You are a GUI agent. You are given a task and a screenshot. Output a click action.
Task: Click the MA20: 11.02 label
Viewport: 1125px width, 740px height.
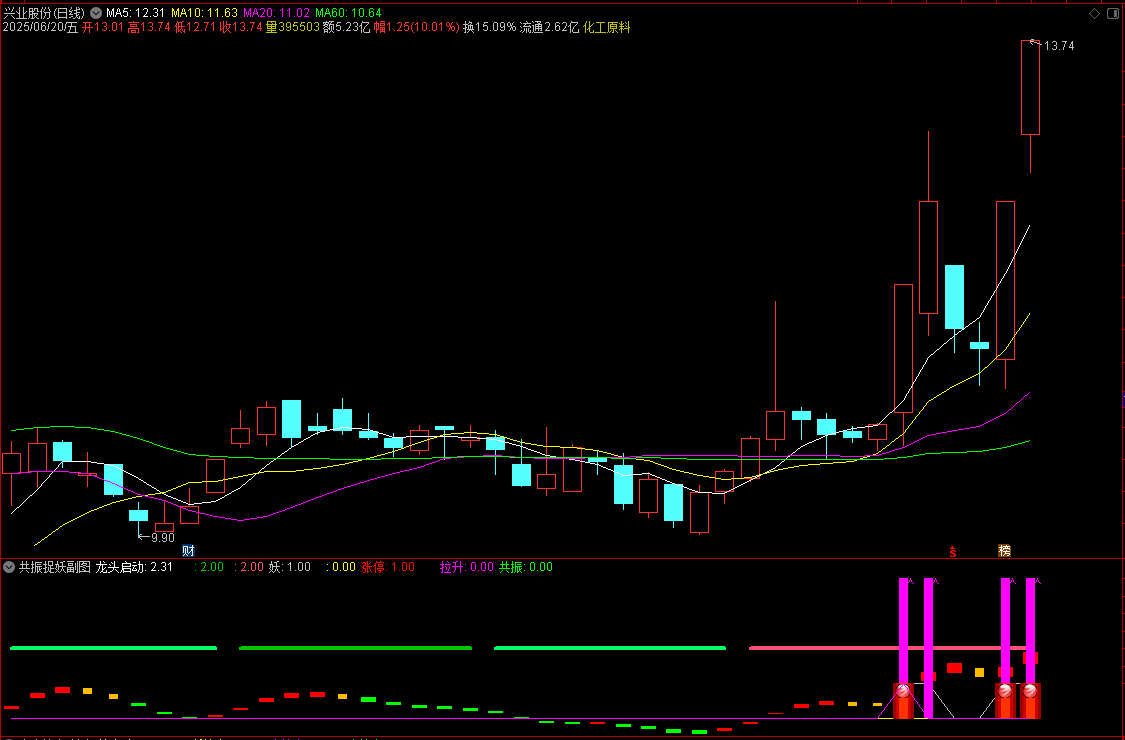tap(276, 13)
